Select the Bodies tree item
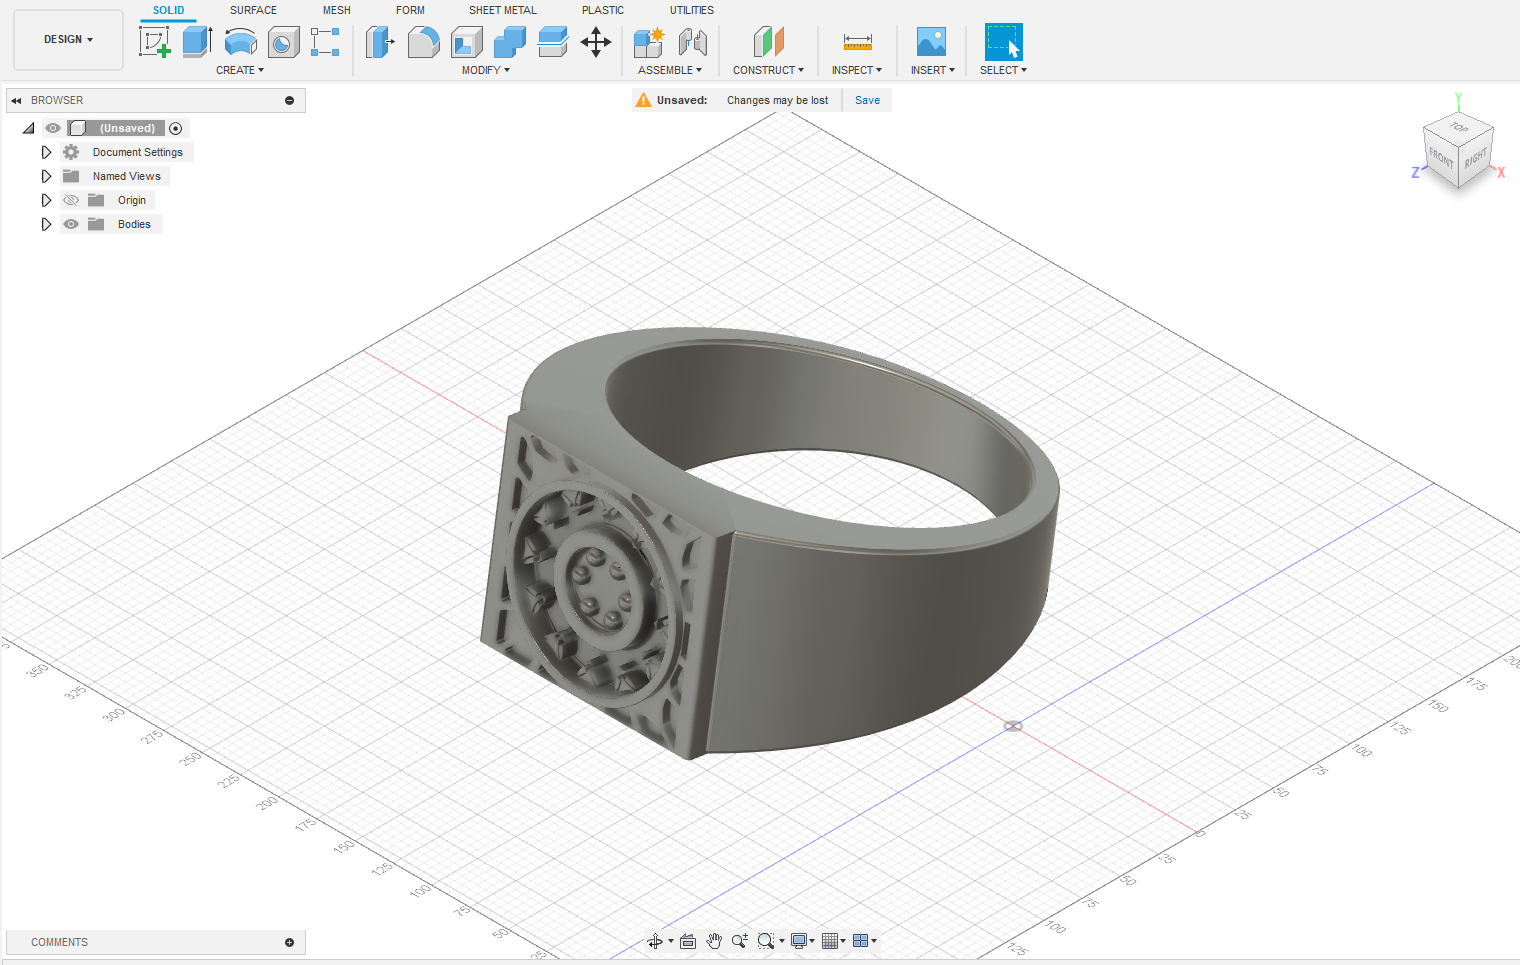This screenshot has width=1520, height=965. (x=134, y=224)
